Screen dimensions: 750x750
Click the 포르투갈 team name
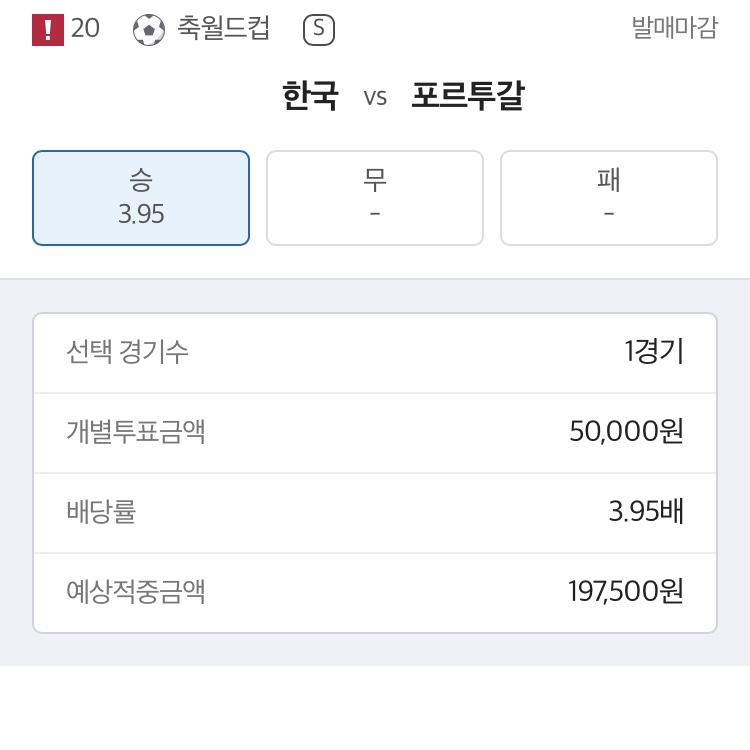pyautogui.click(x=468, y=97)
